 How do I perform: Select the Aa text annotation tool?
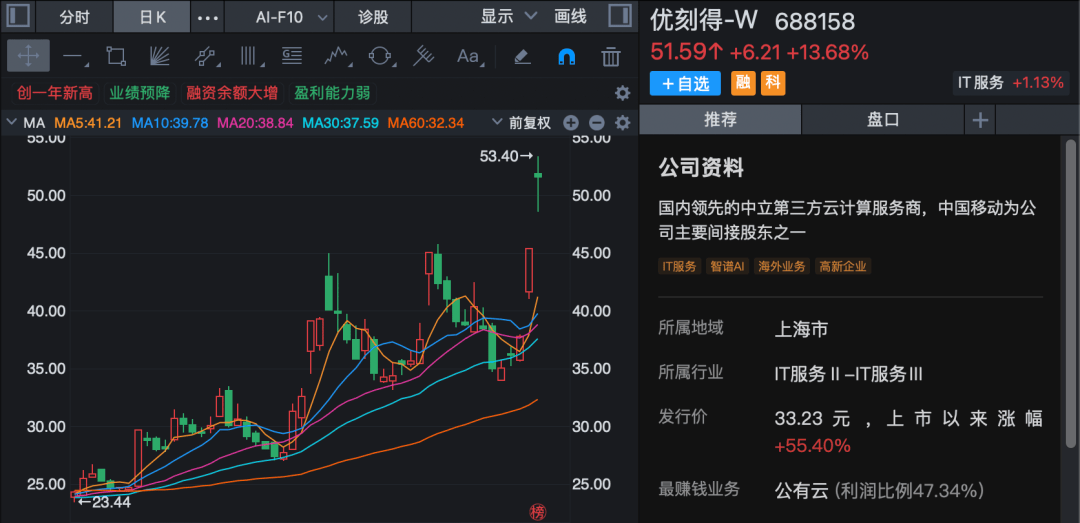click(468, 56)
